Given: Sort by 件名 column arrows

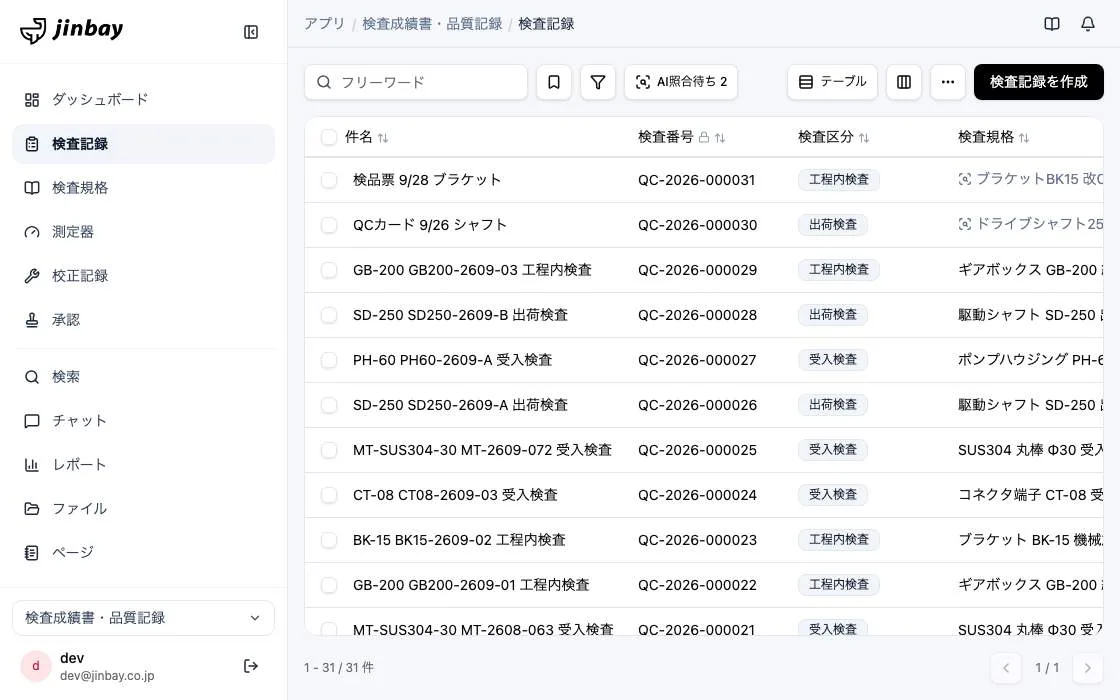Looking at the screenshot, I should tap(383, 138).
